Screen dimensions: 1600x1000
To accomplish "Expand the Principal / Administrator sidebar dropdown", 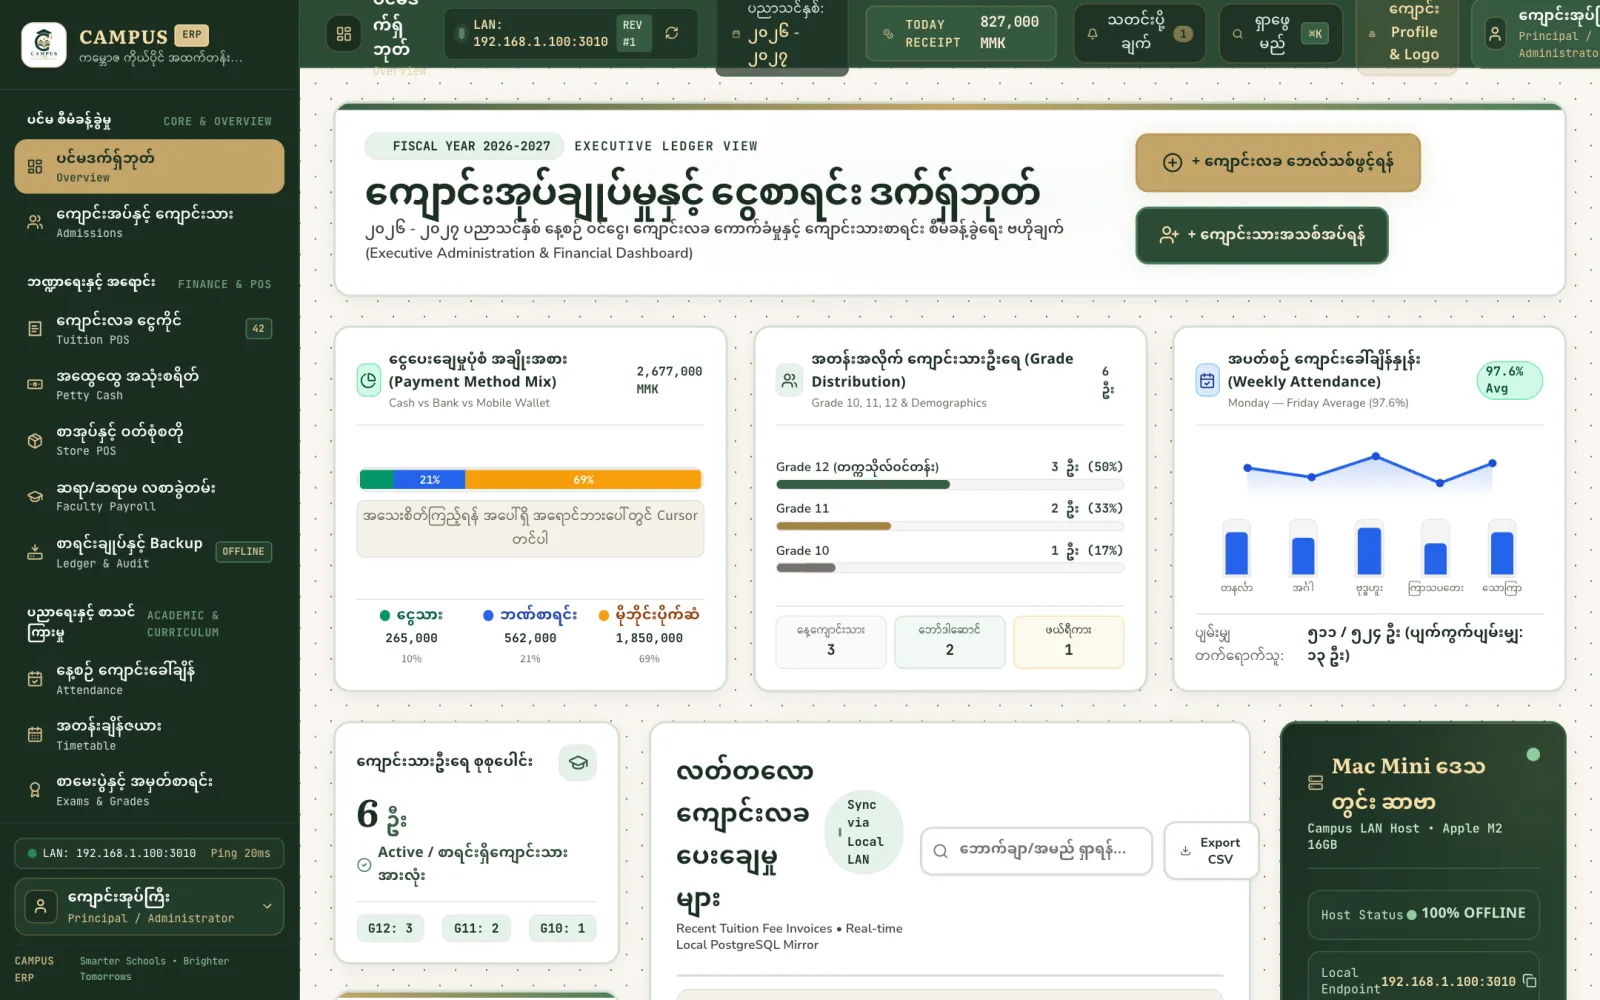I will tap(149, 906).
